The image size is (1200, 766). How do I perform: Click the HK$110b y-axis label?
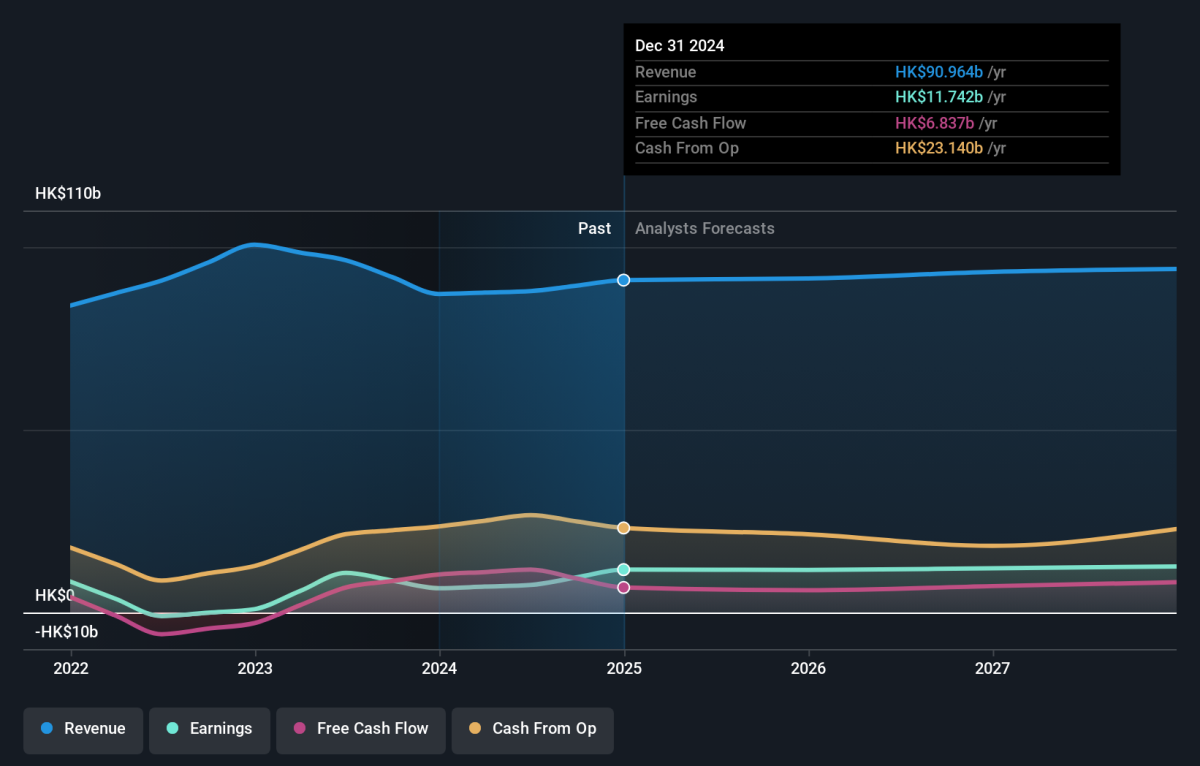pyautogui.click(x=68, y=194)
